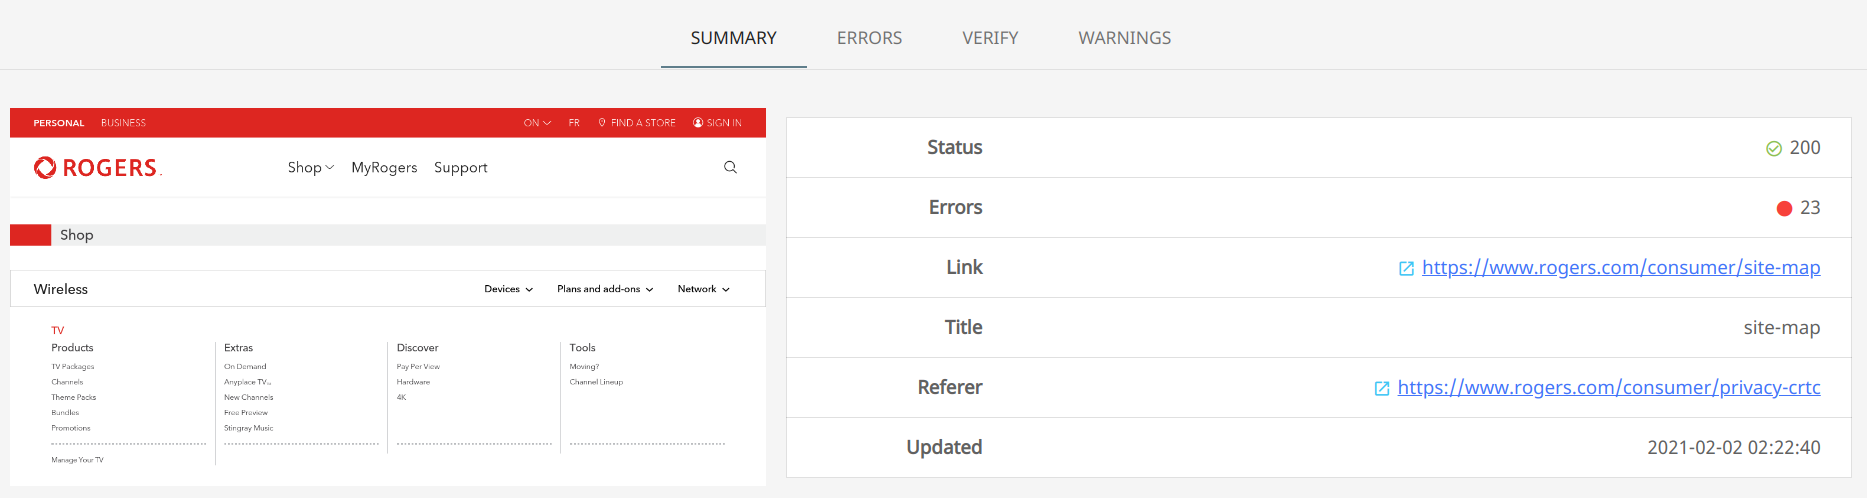
Task: Click external-link icon beside site-map URL
Action: coord(1406,268)
